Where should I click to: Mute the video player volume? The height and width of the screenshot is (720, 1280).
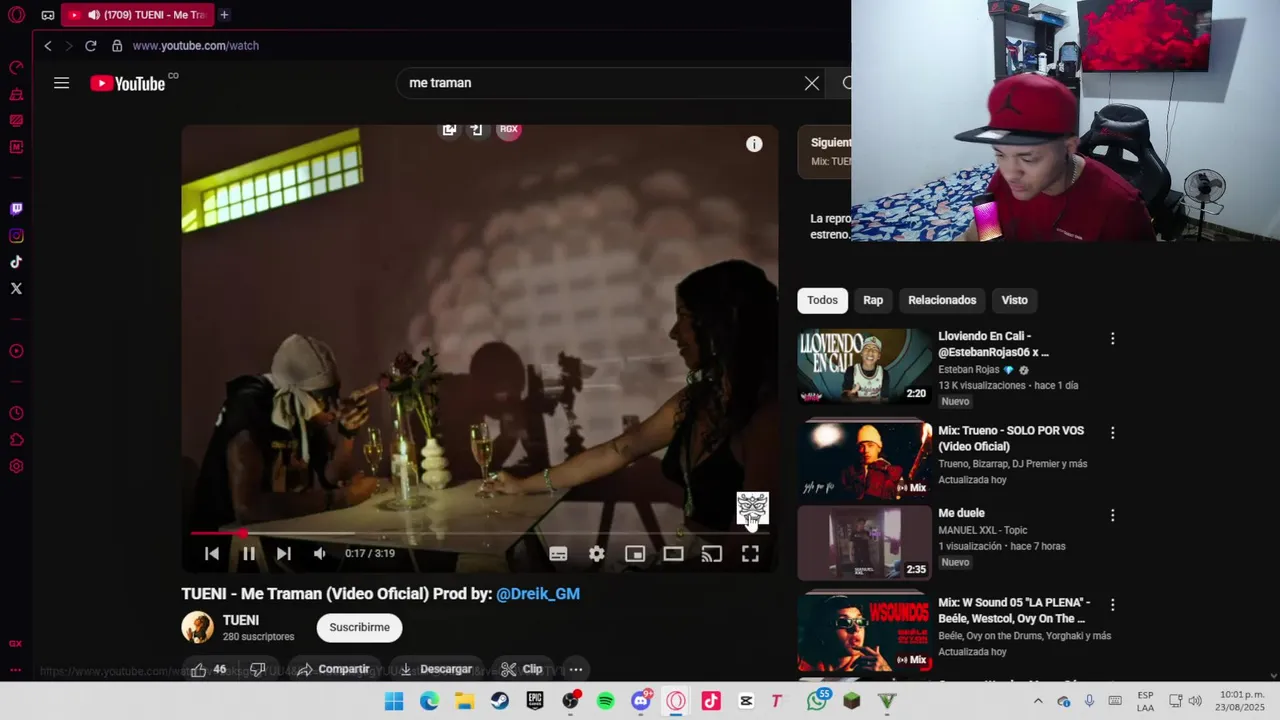[319, 553]
